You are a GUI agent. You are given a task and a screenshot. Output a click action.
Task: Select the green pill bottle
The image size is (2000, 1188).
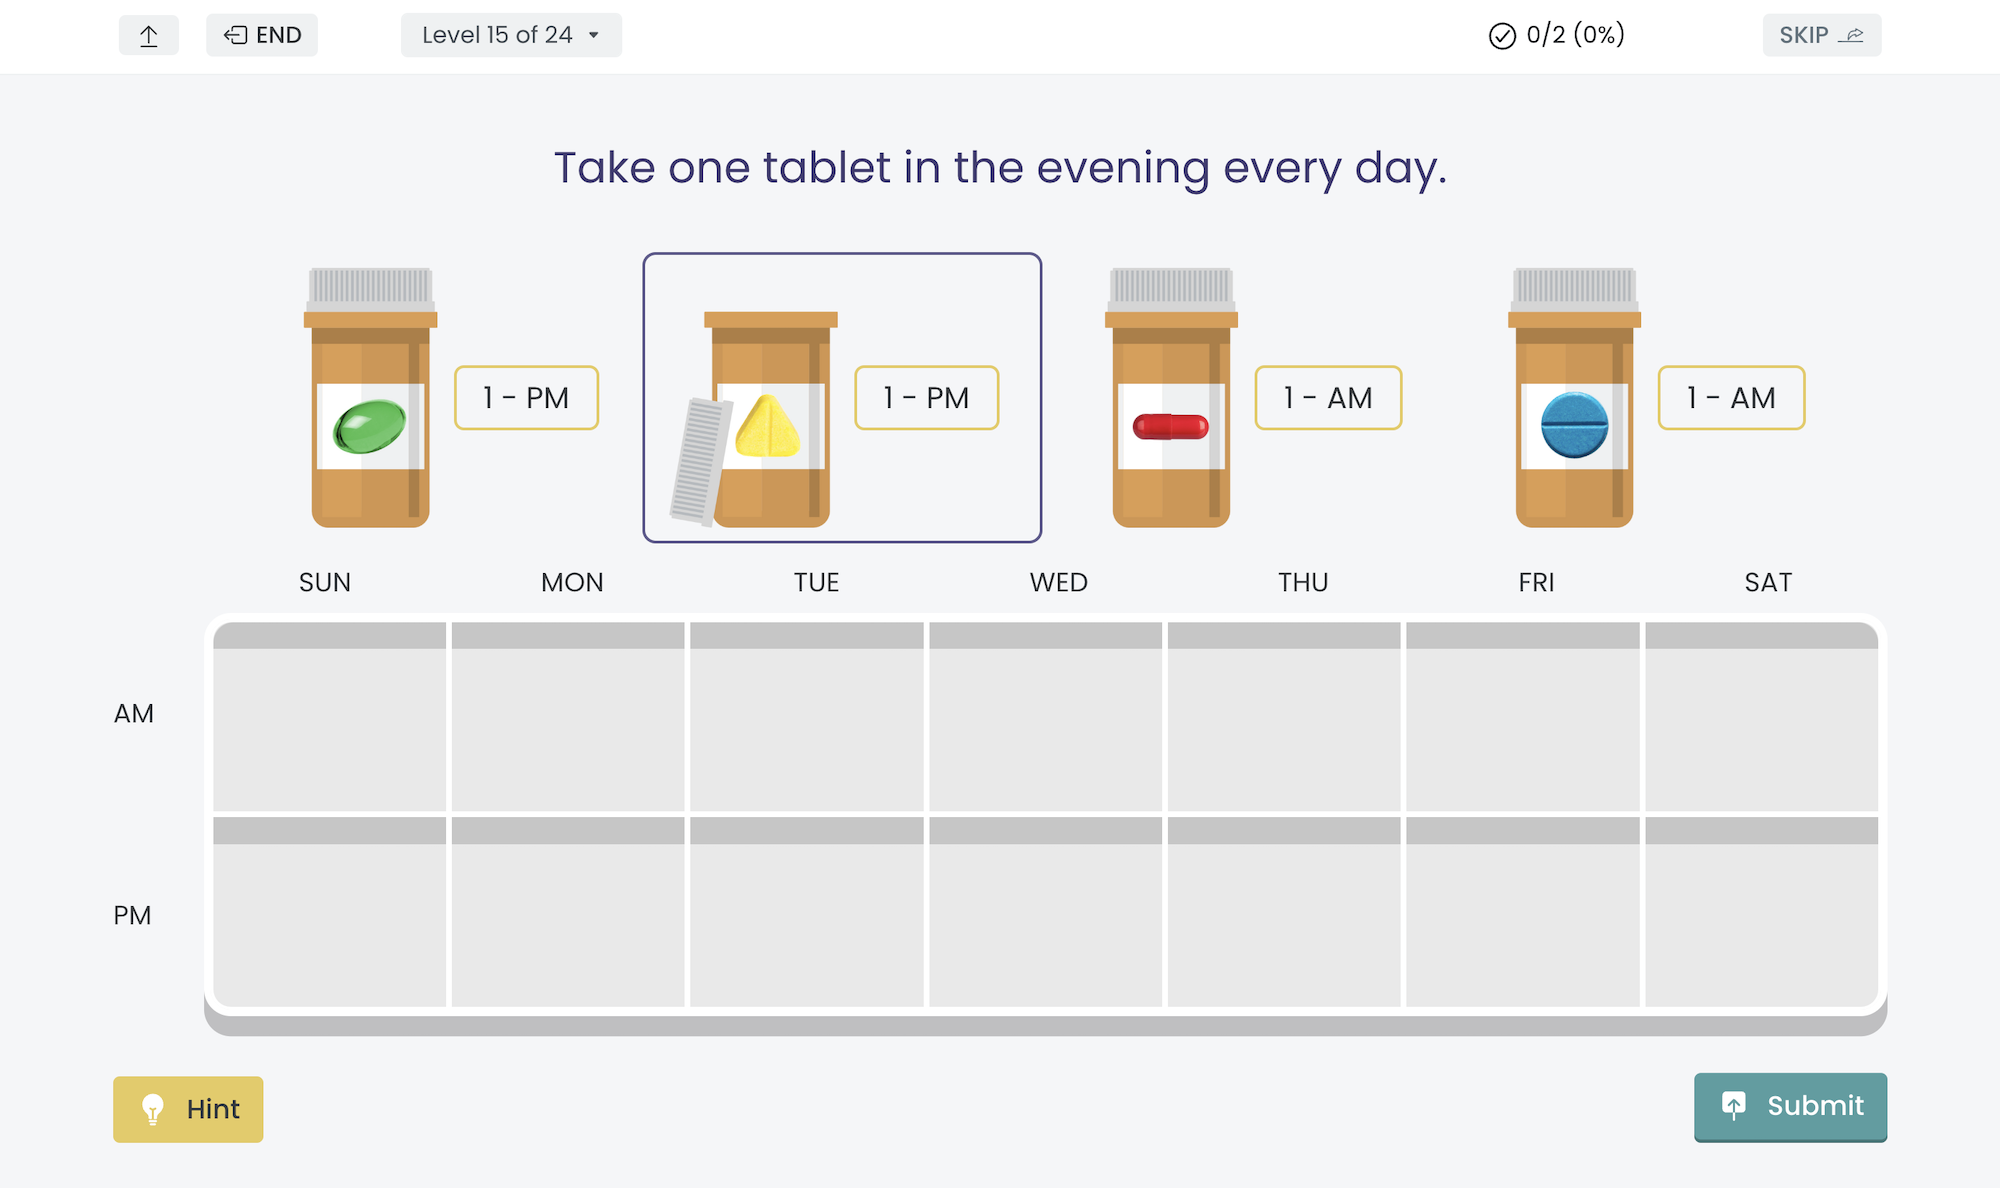[x=370, y=397]
